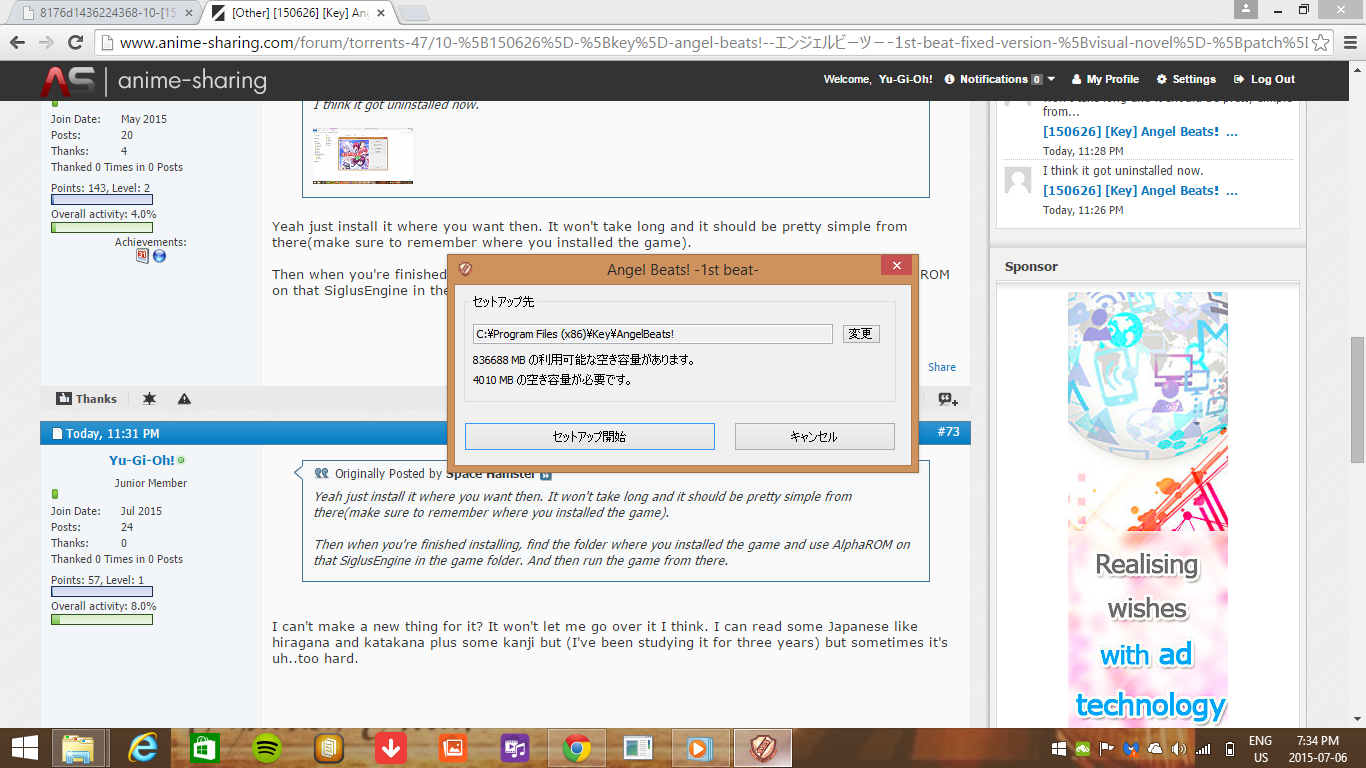Reload the page with the browser refresh icon
Image resolution: width=1366 pixels, height=768 pixels.
pos(75,43)
